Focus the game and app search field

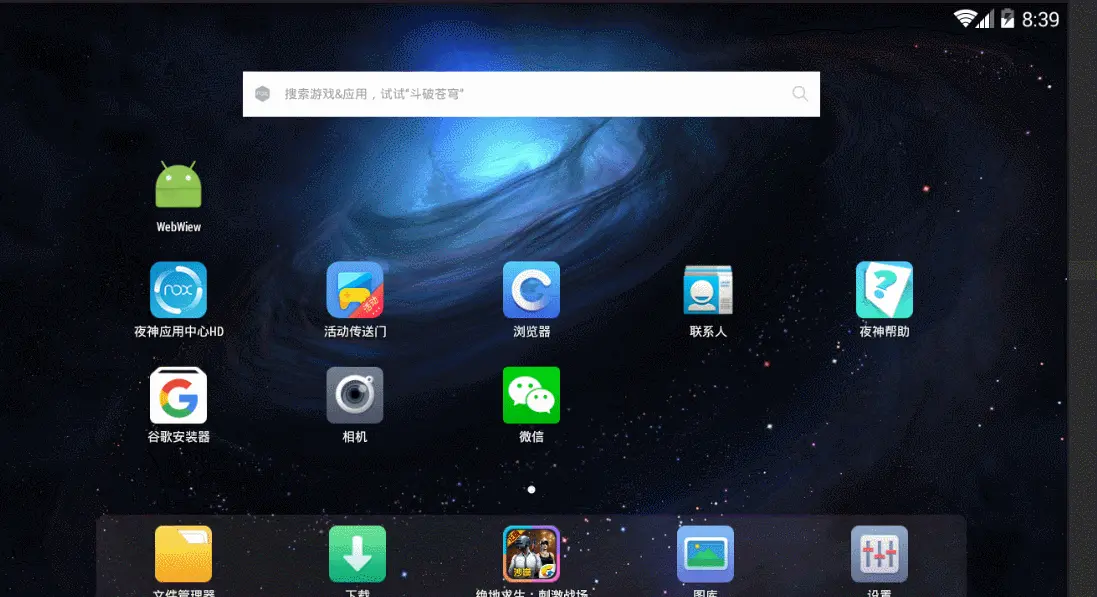[x=531, y=94]
